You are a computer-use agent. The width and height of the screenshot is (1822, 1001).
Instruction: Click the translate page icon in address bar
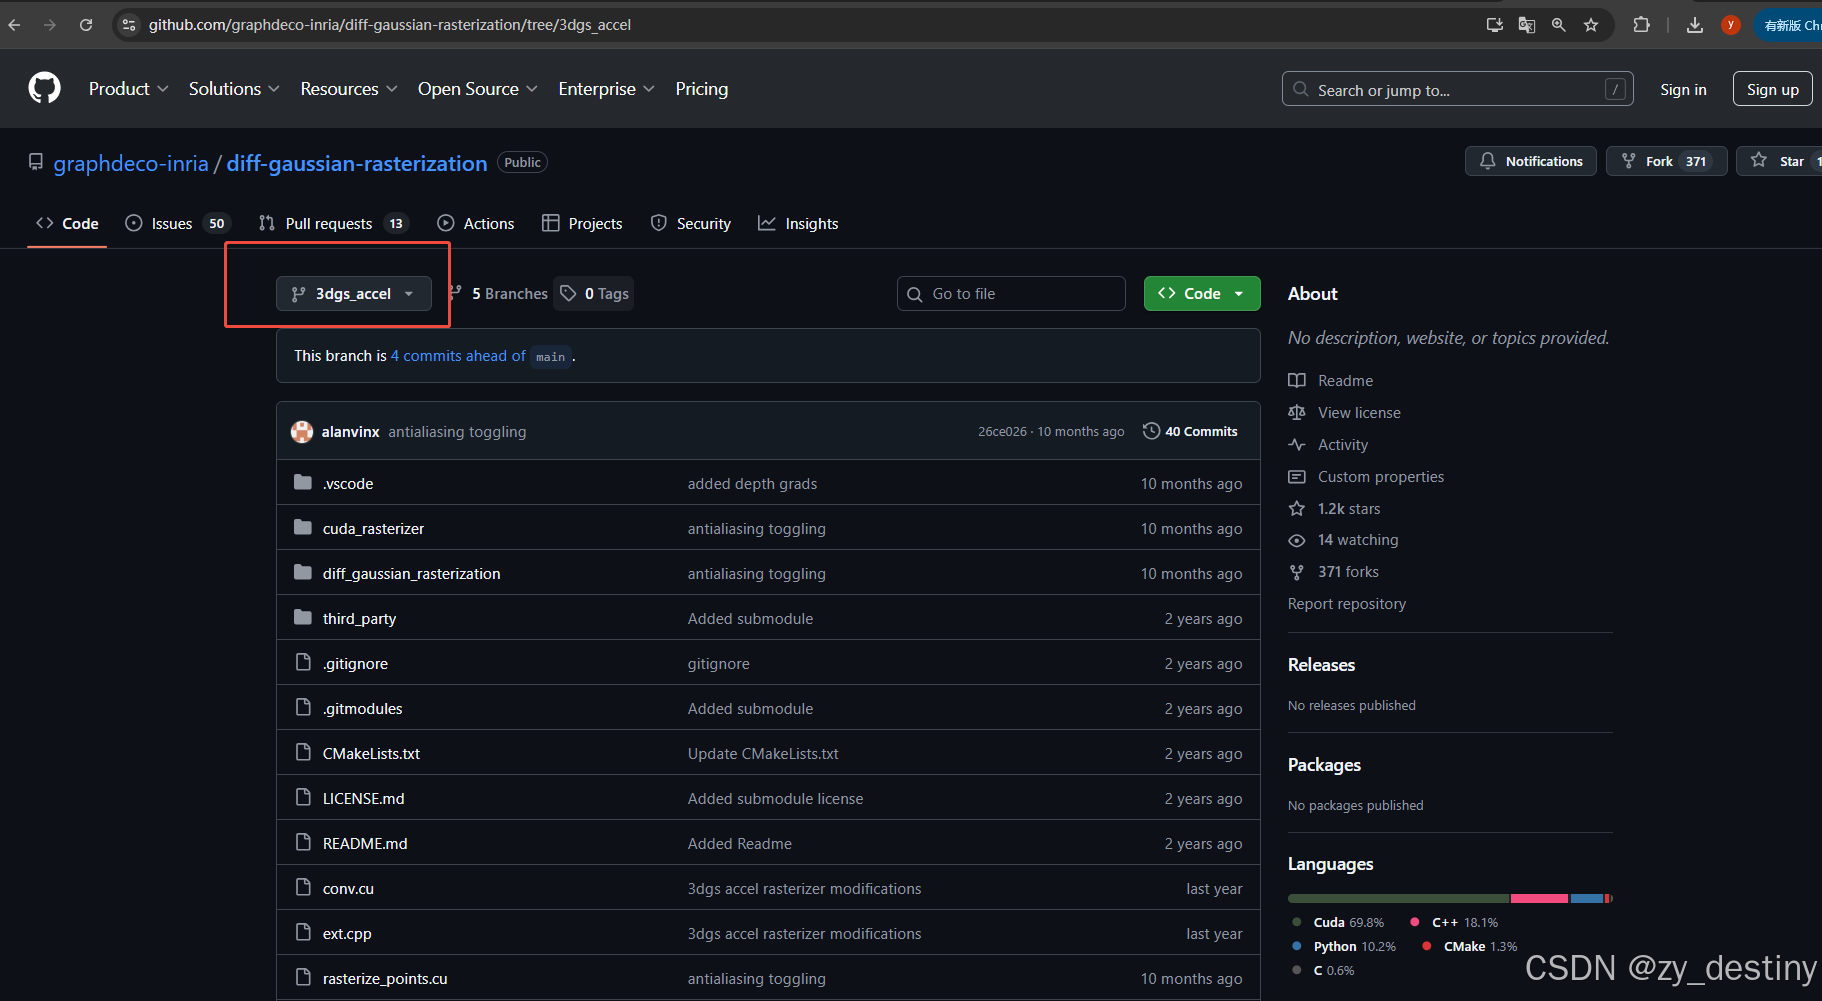(1527, 25)
